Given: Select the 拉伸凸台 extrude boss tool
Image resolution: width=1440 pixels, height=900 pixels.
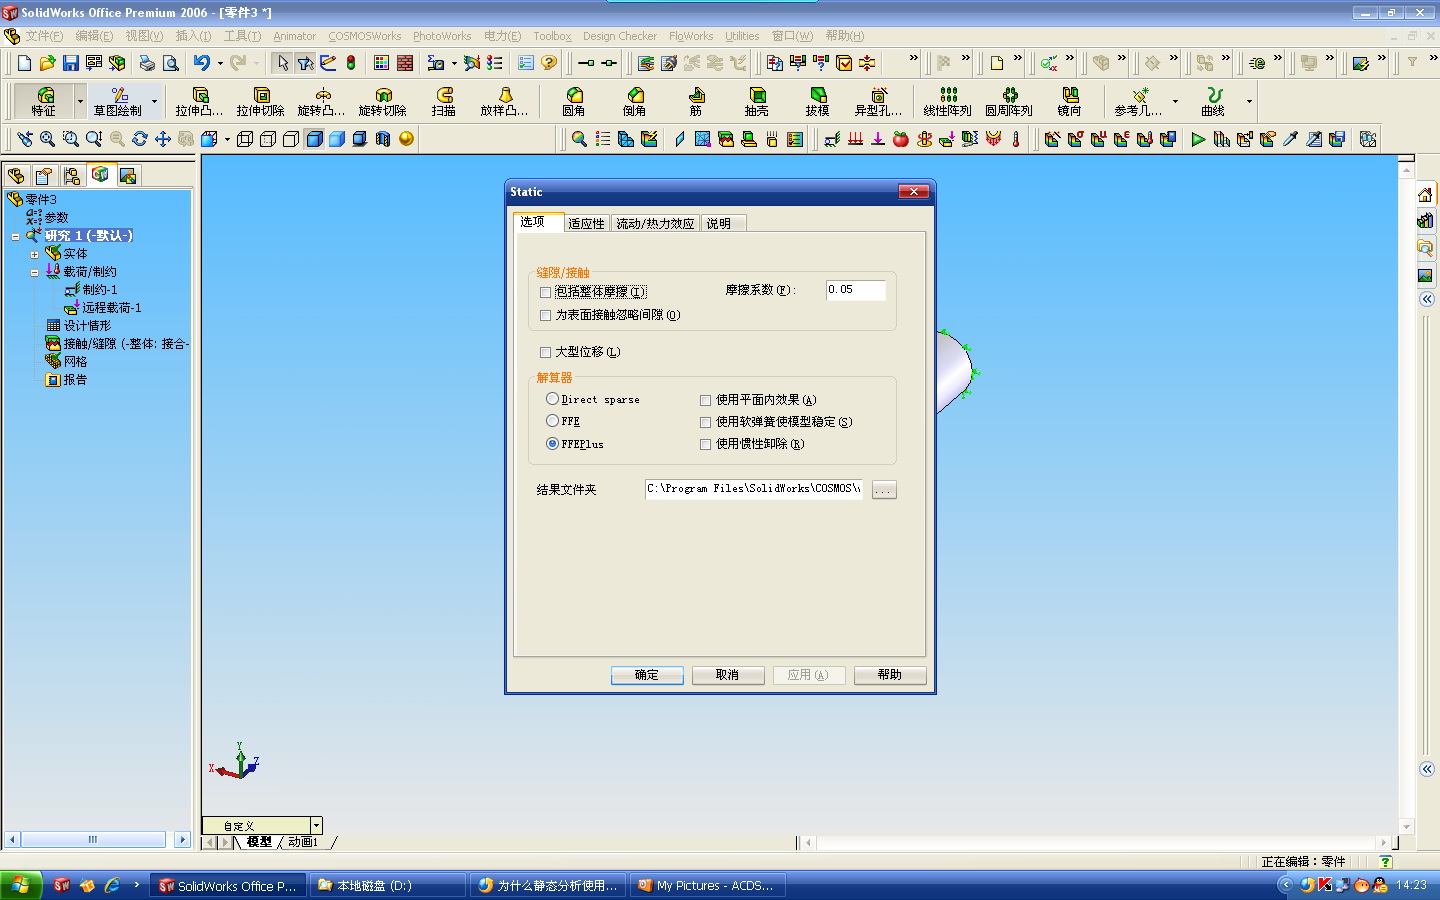Looking at the screenshot, I should click(x=199, y=101).
